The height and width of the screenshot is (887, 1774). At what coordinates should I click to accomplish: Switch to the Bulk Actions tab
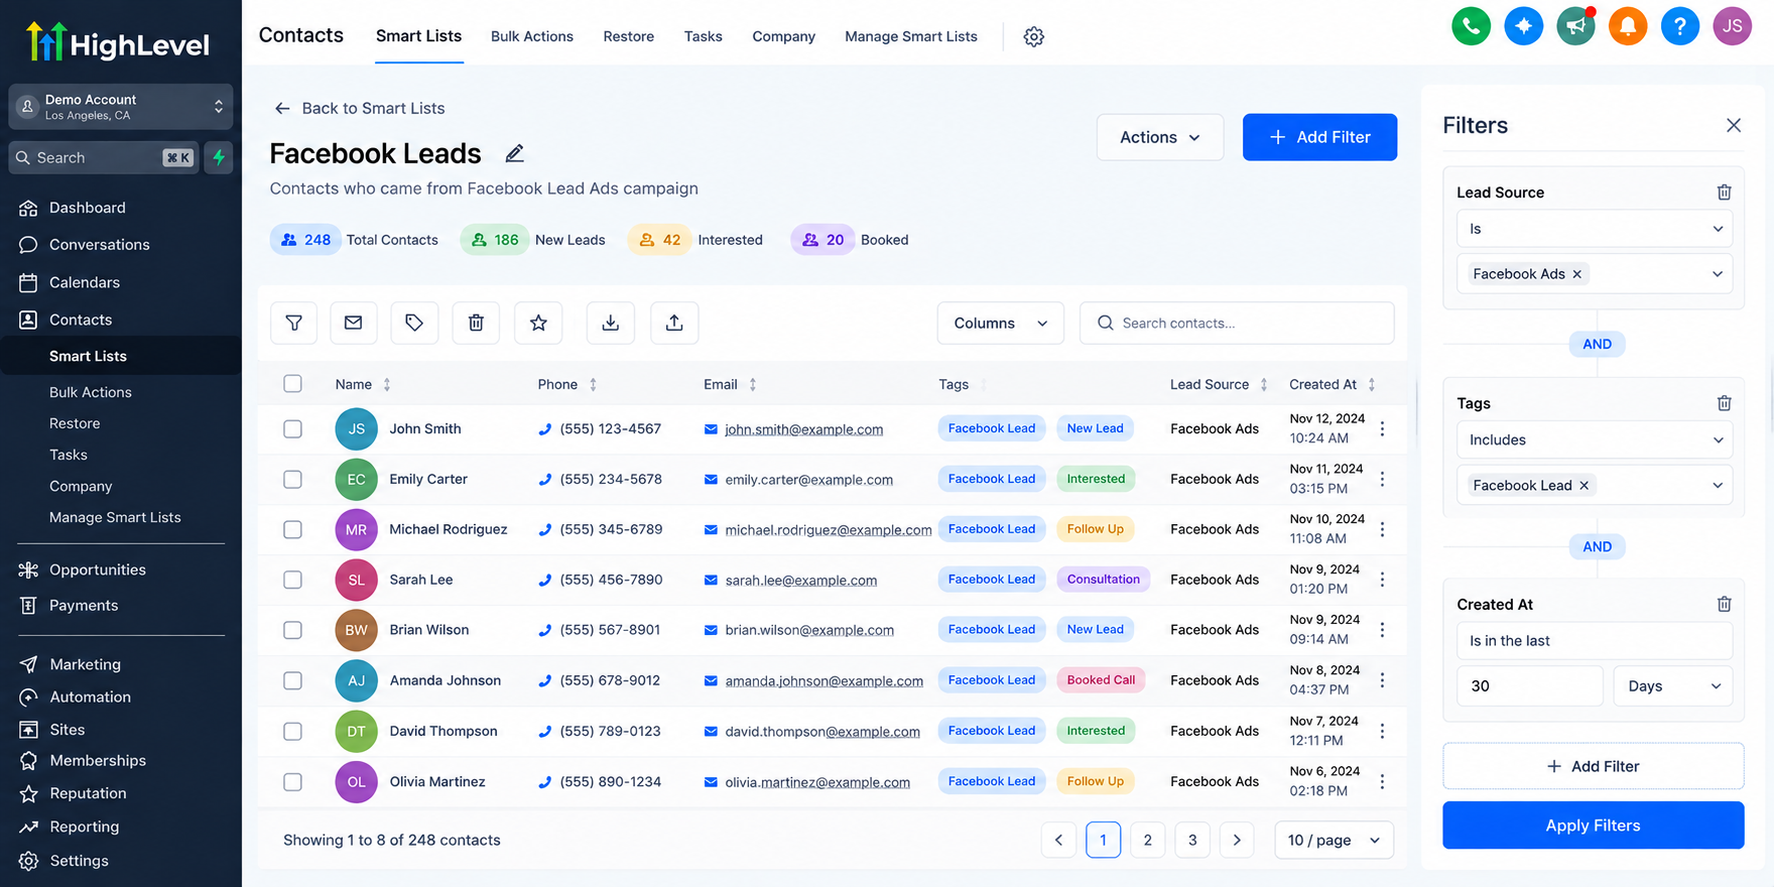click(532, 37)
